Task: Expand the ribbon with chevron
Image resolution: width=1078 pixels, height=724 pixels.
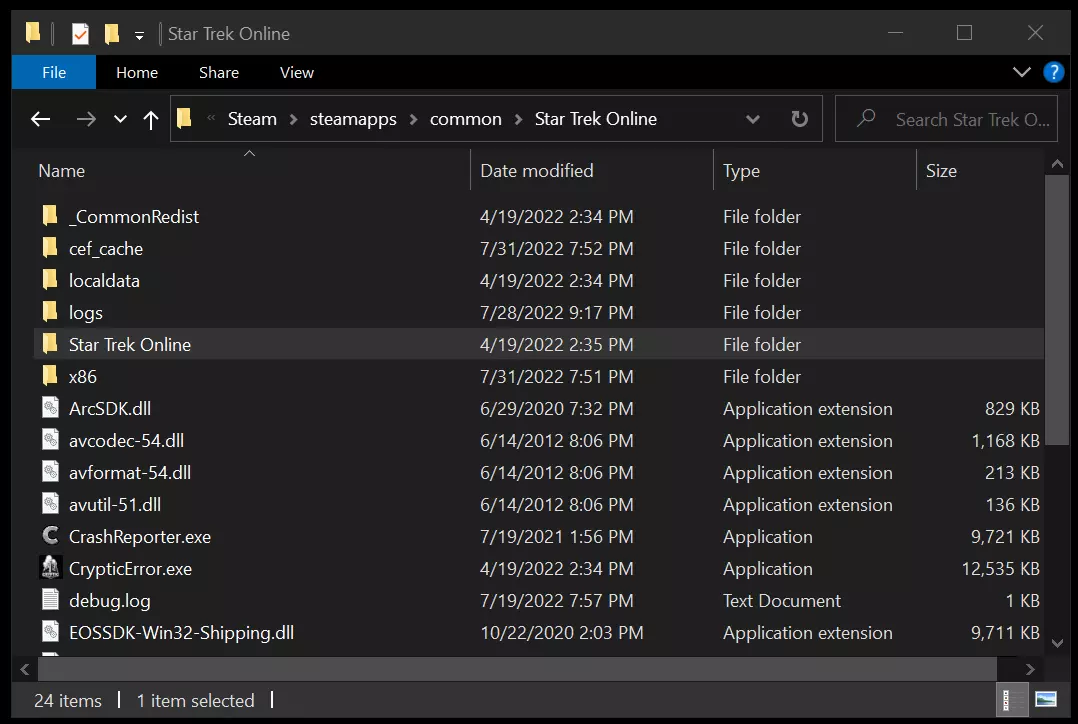Action: pos(1021,72)
